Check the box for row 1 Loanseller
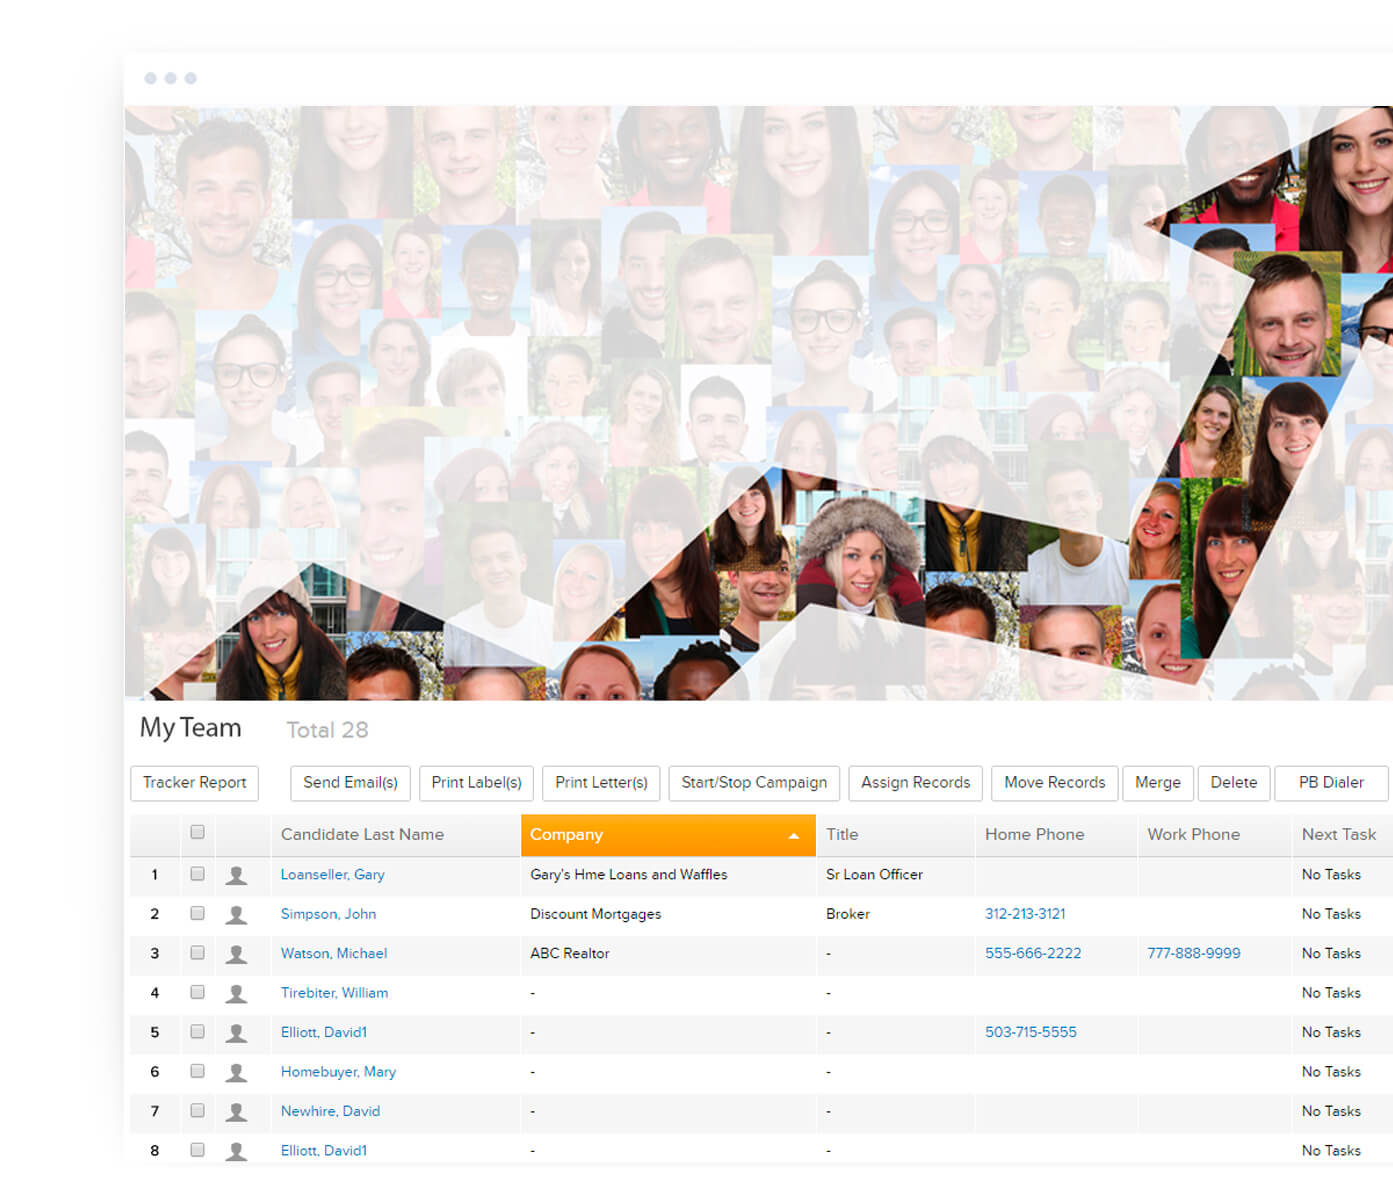The width and height of the screenshot is (1393, 1178). (x=197, y=874)
